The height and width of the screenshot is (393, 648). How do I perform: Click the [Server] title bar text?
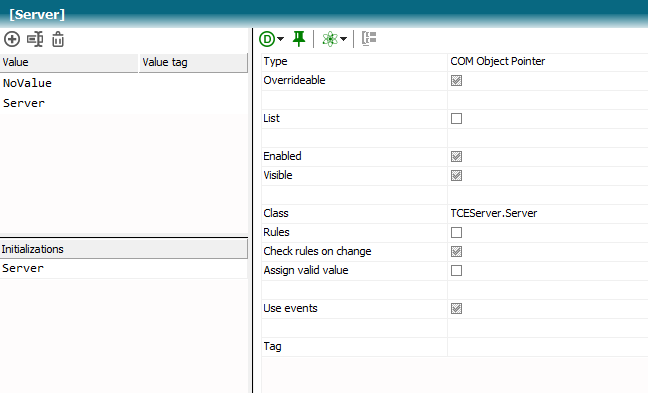pos(37,14)
